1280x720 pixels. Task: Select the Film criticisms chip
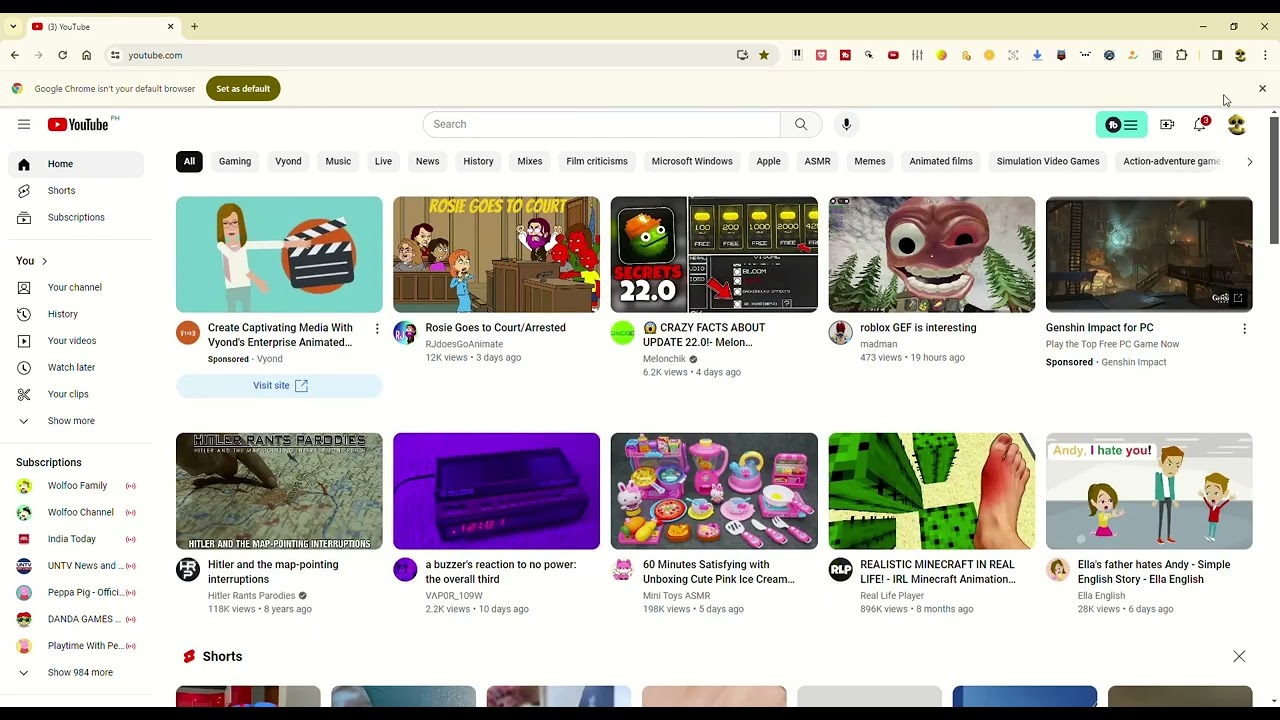pos(597,161)
